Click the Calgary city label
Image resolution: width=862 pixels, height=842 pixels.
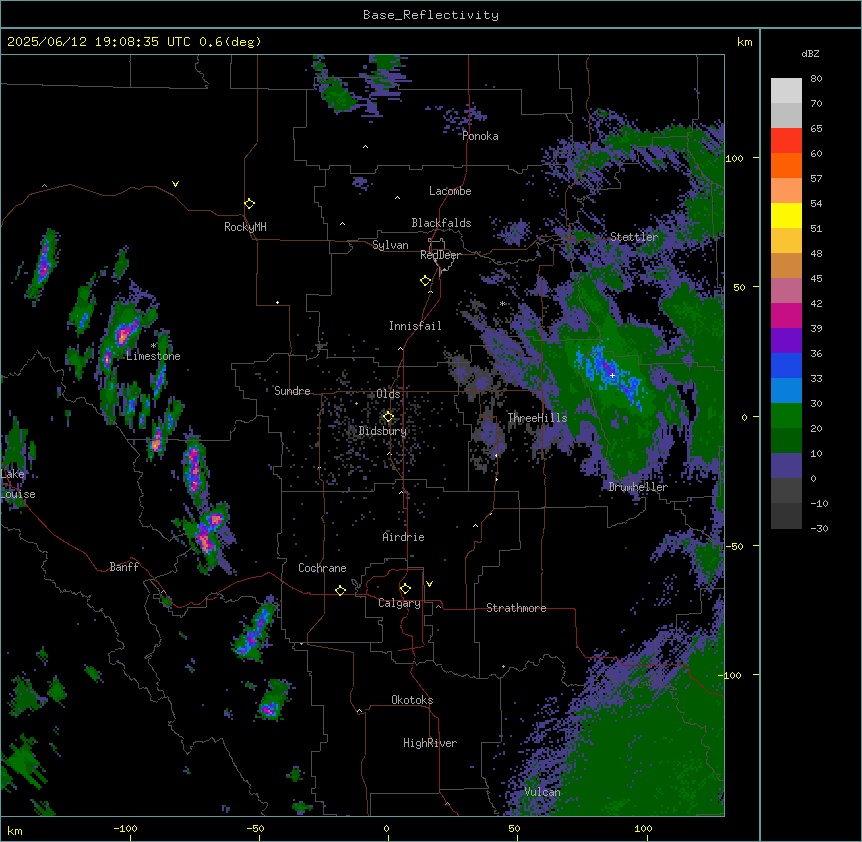tap(399, 603)
